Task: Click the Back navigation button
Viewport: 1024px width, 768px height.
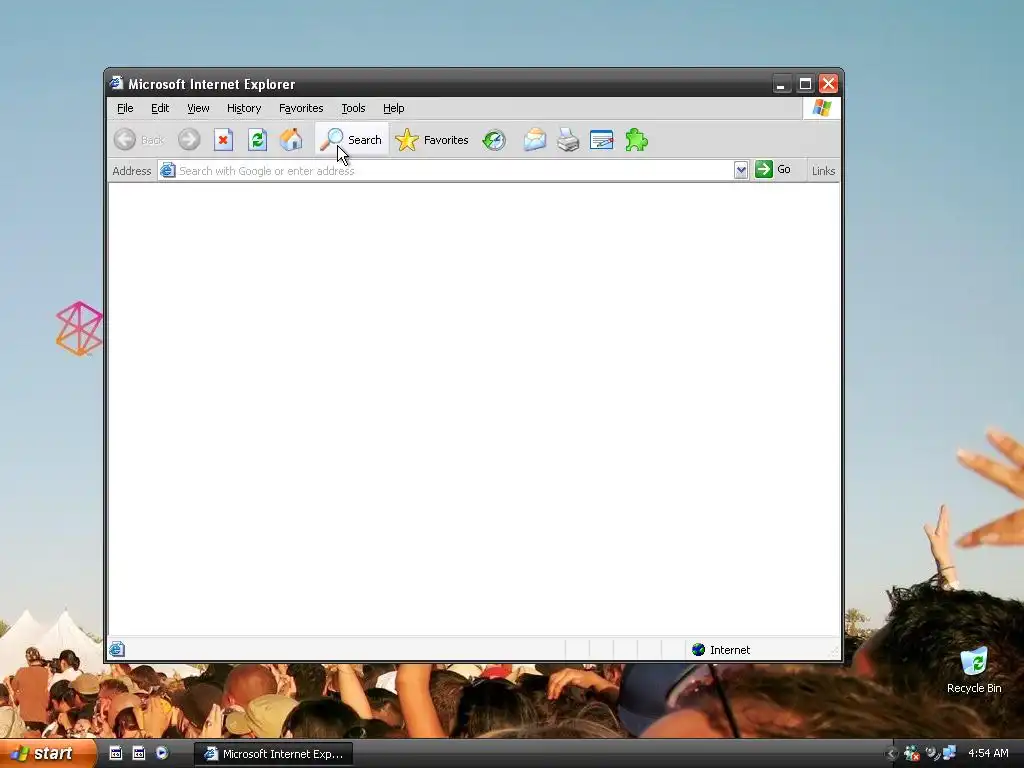Action: pyautogui.click(x=138, y=140)
